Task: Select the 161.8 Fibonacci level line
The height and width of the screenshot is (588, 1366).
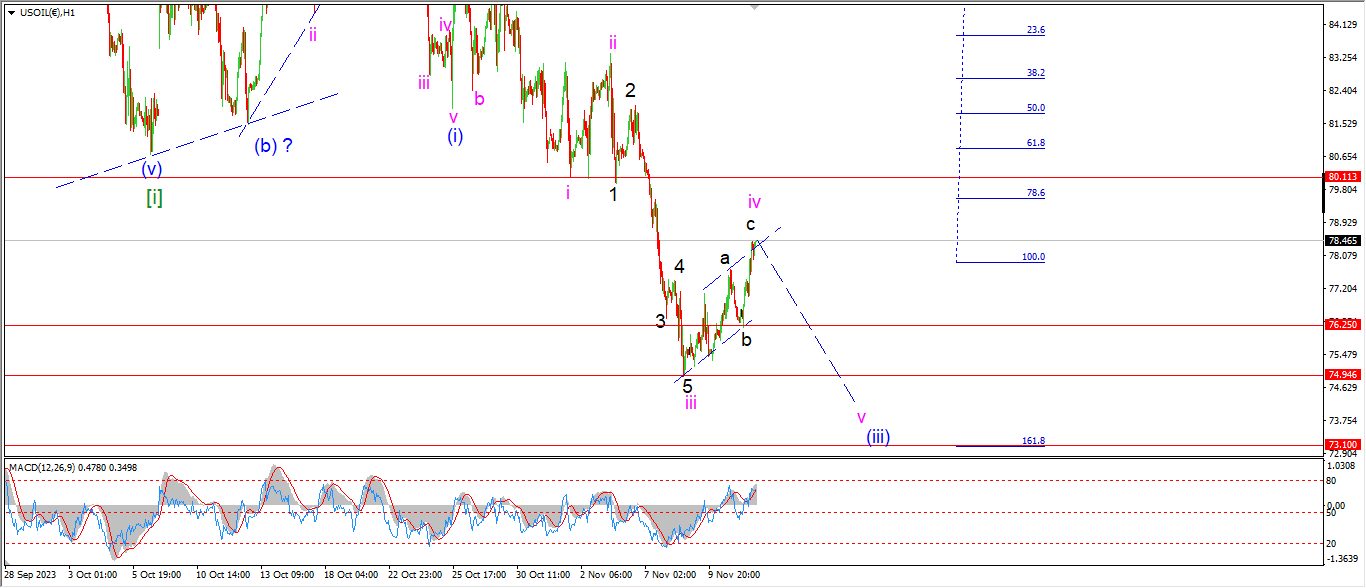Action: pyautogui.click(x=1000, y=446)
